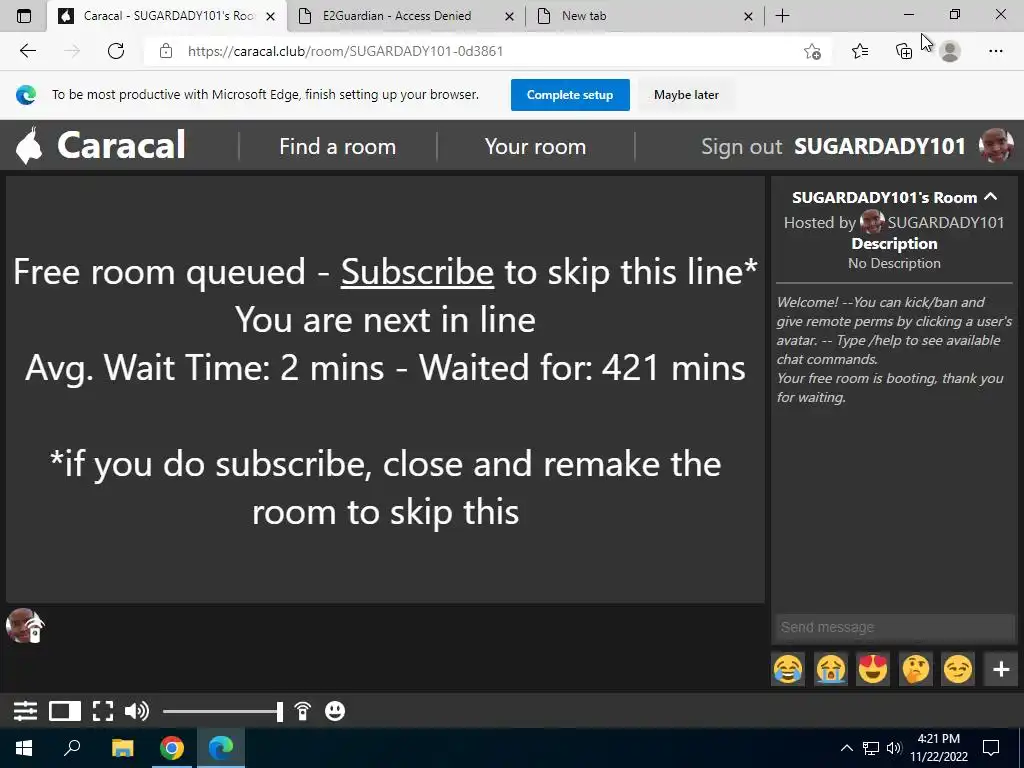Viewport: 1024px width, 768px height.
Task: Send the laughing tears emoji
Action: tap(788, 669)
